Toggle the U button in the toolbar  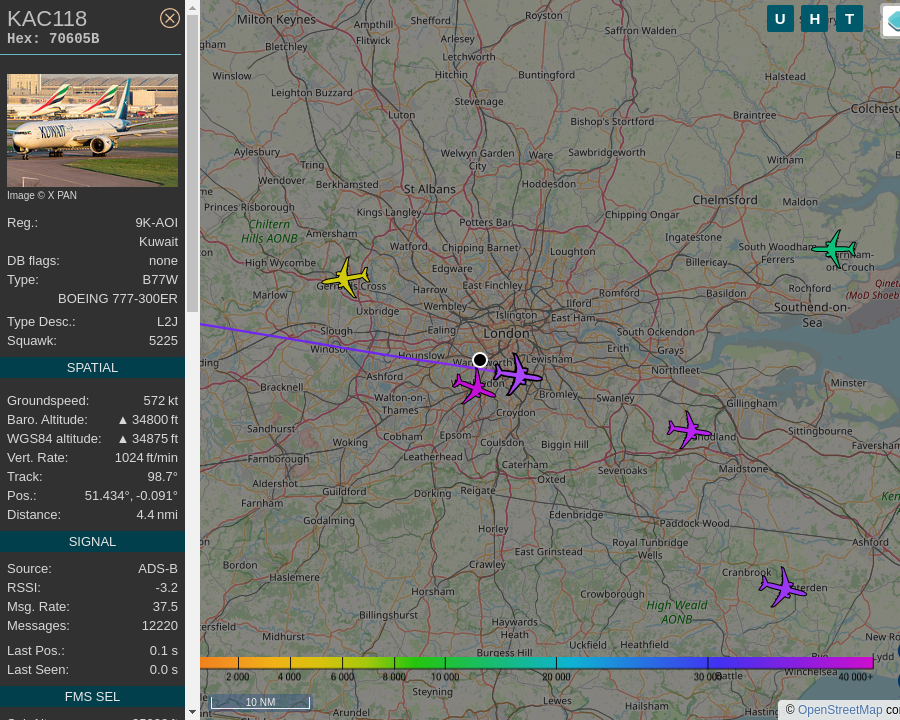(x=780, y=18)
